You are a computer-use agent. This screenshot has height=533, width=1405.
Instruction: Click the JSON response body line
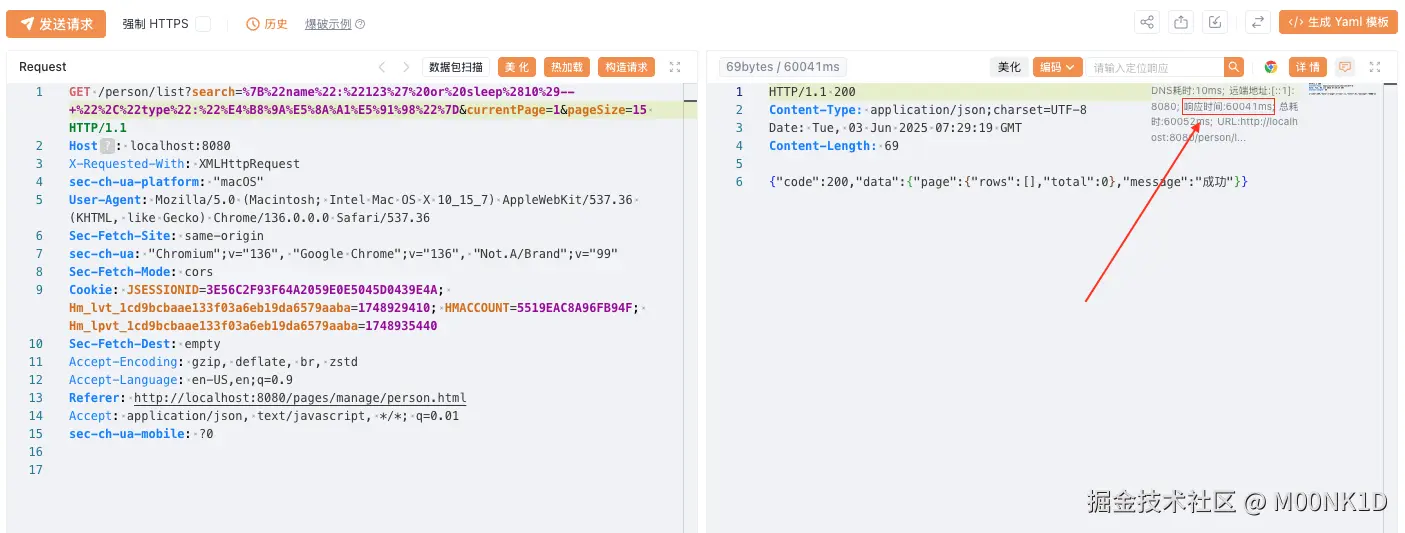tap(1009, 182)
